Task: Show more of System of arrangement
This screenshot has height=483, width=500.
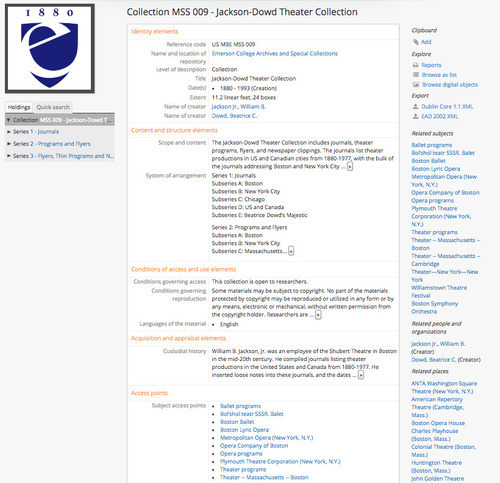Action: 291,251
